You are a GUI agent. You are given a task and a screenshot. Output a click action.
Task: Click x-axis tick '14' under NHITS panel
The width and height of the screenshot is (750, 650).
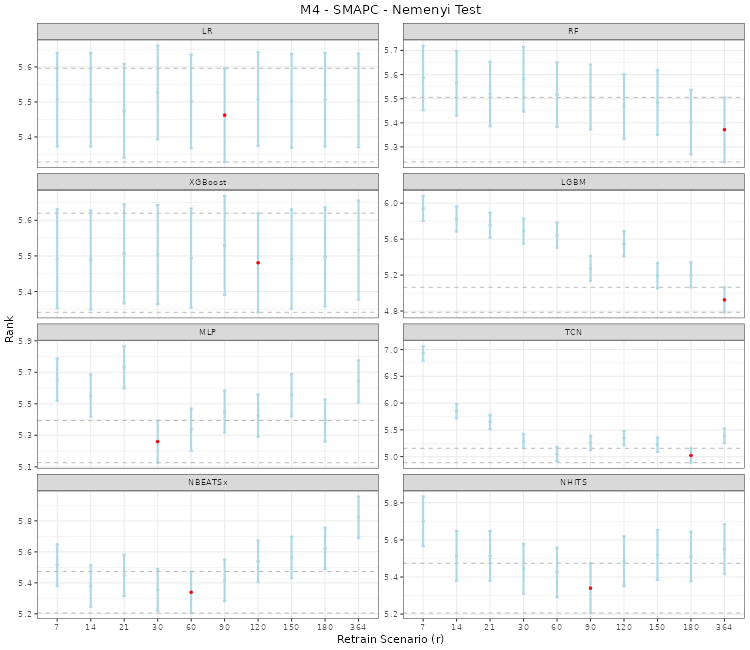[x=456, y=627]
